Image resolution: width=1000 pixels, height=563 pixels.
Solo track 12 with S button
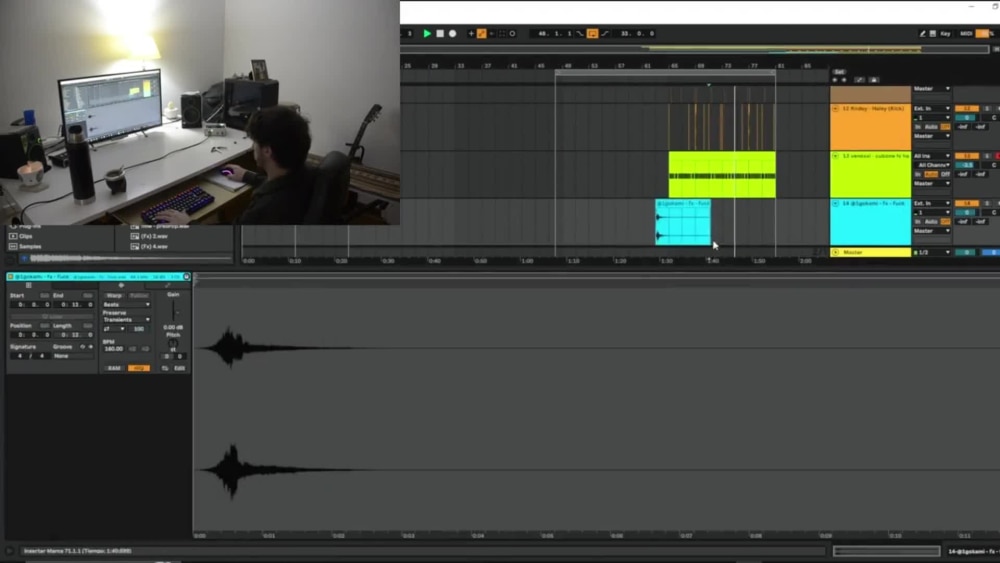(987, 109)
